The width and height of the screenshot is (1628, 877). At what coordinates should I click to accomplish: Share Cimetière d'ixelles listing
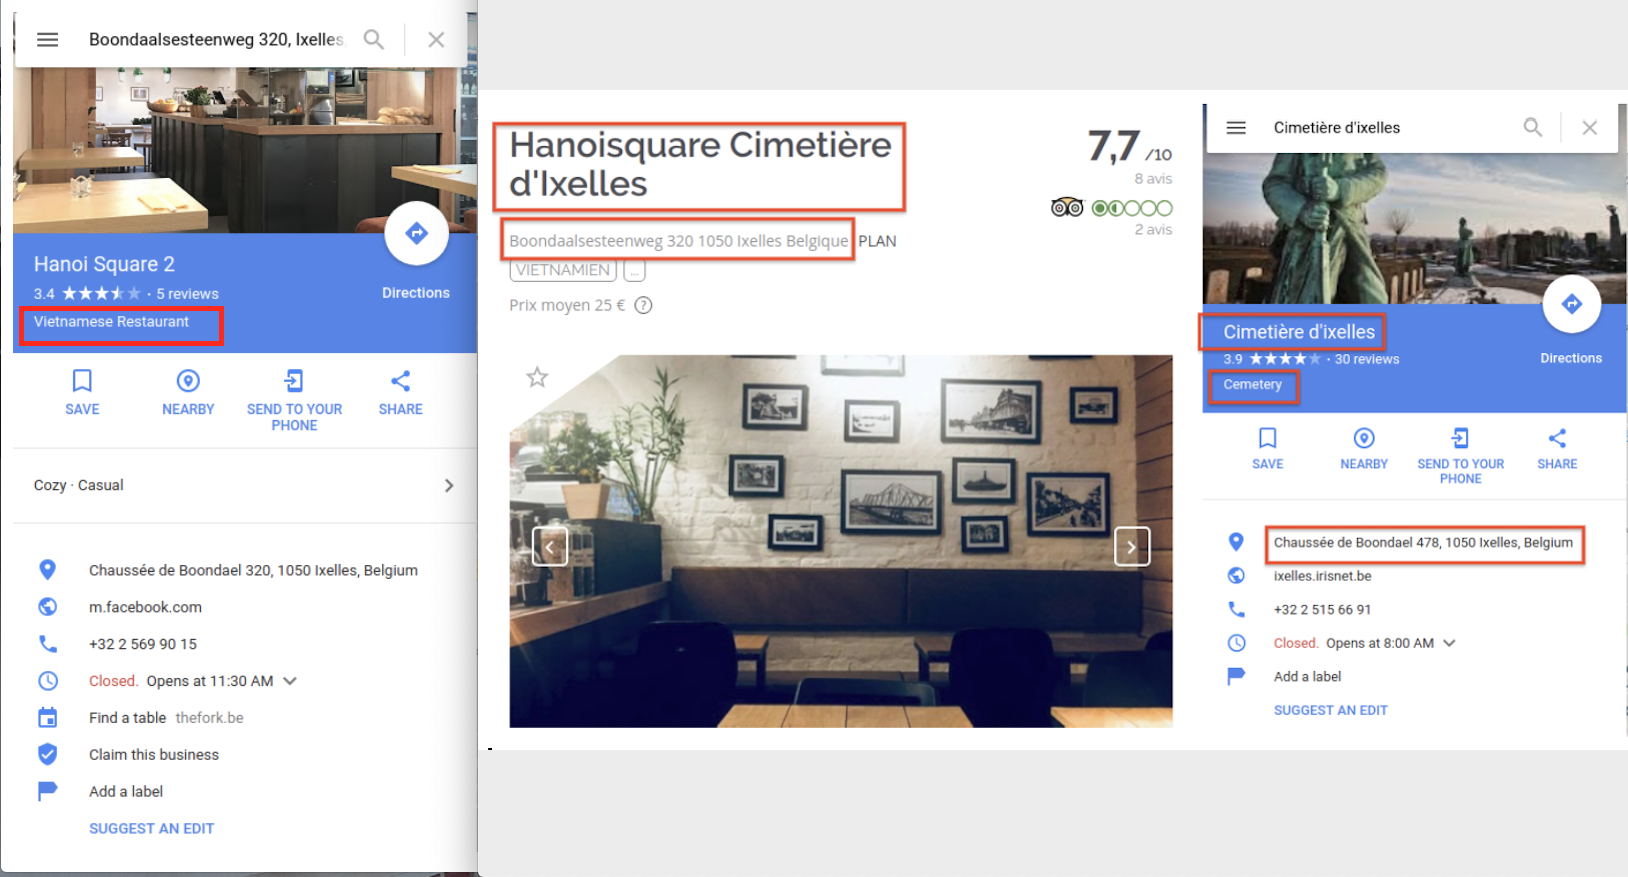(x=1557, y=448)
